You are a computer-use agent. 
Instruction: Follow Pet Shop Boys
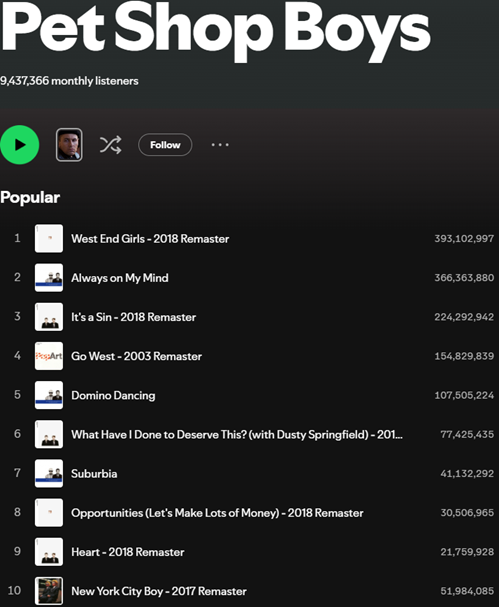tap(165, 145)
